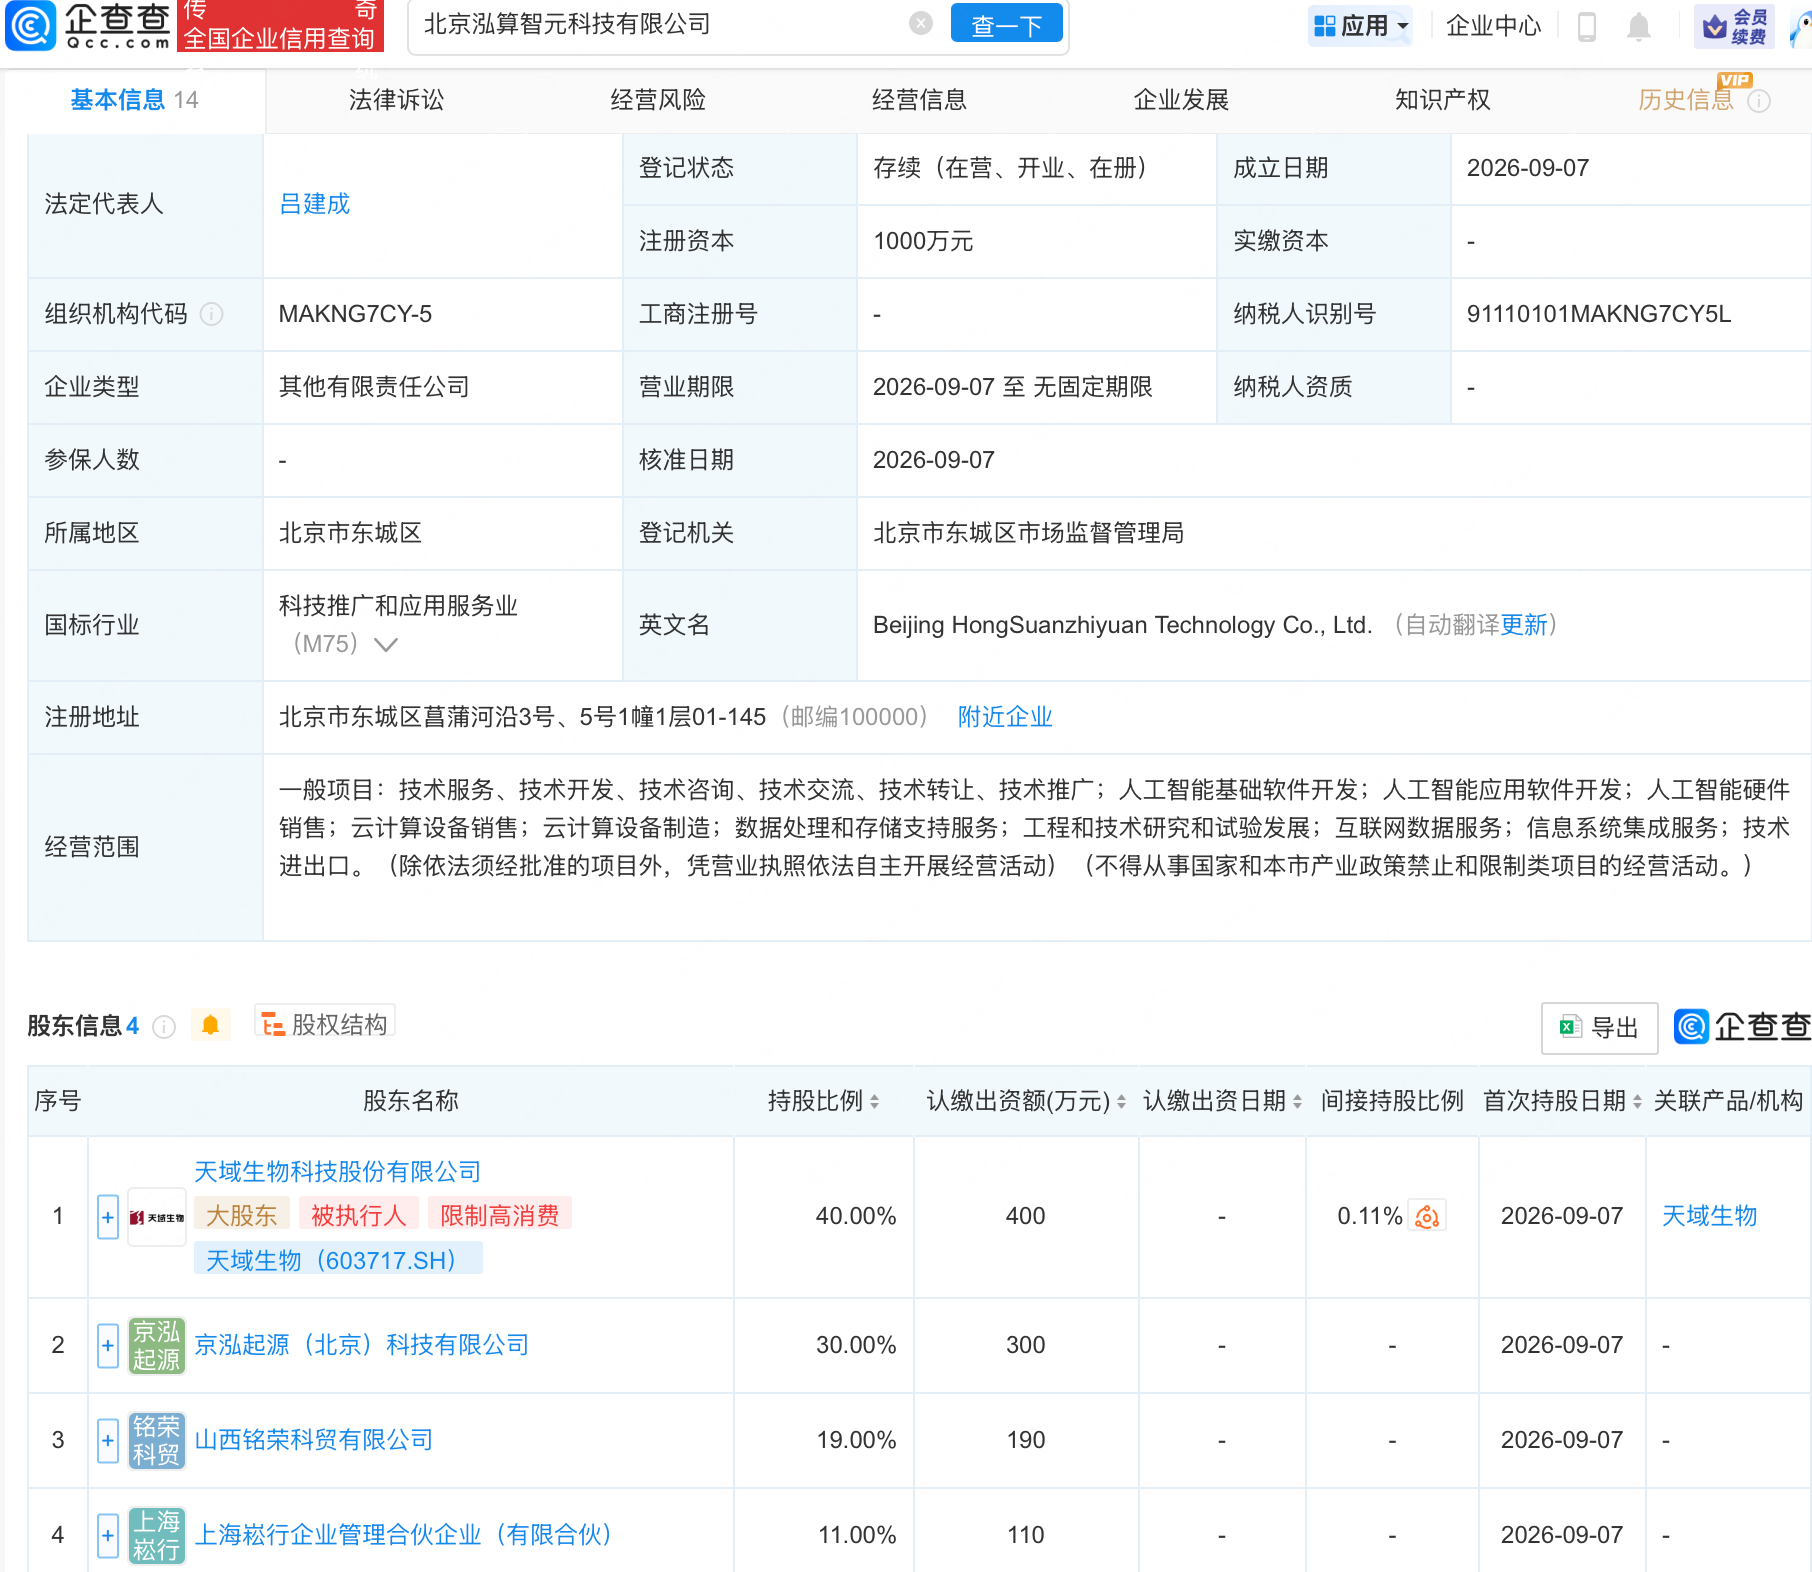Click the 天域生物 company logo thumbnail
1812x1572 pixels.
[157, 1217]
